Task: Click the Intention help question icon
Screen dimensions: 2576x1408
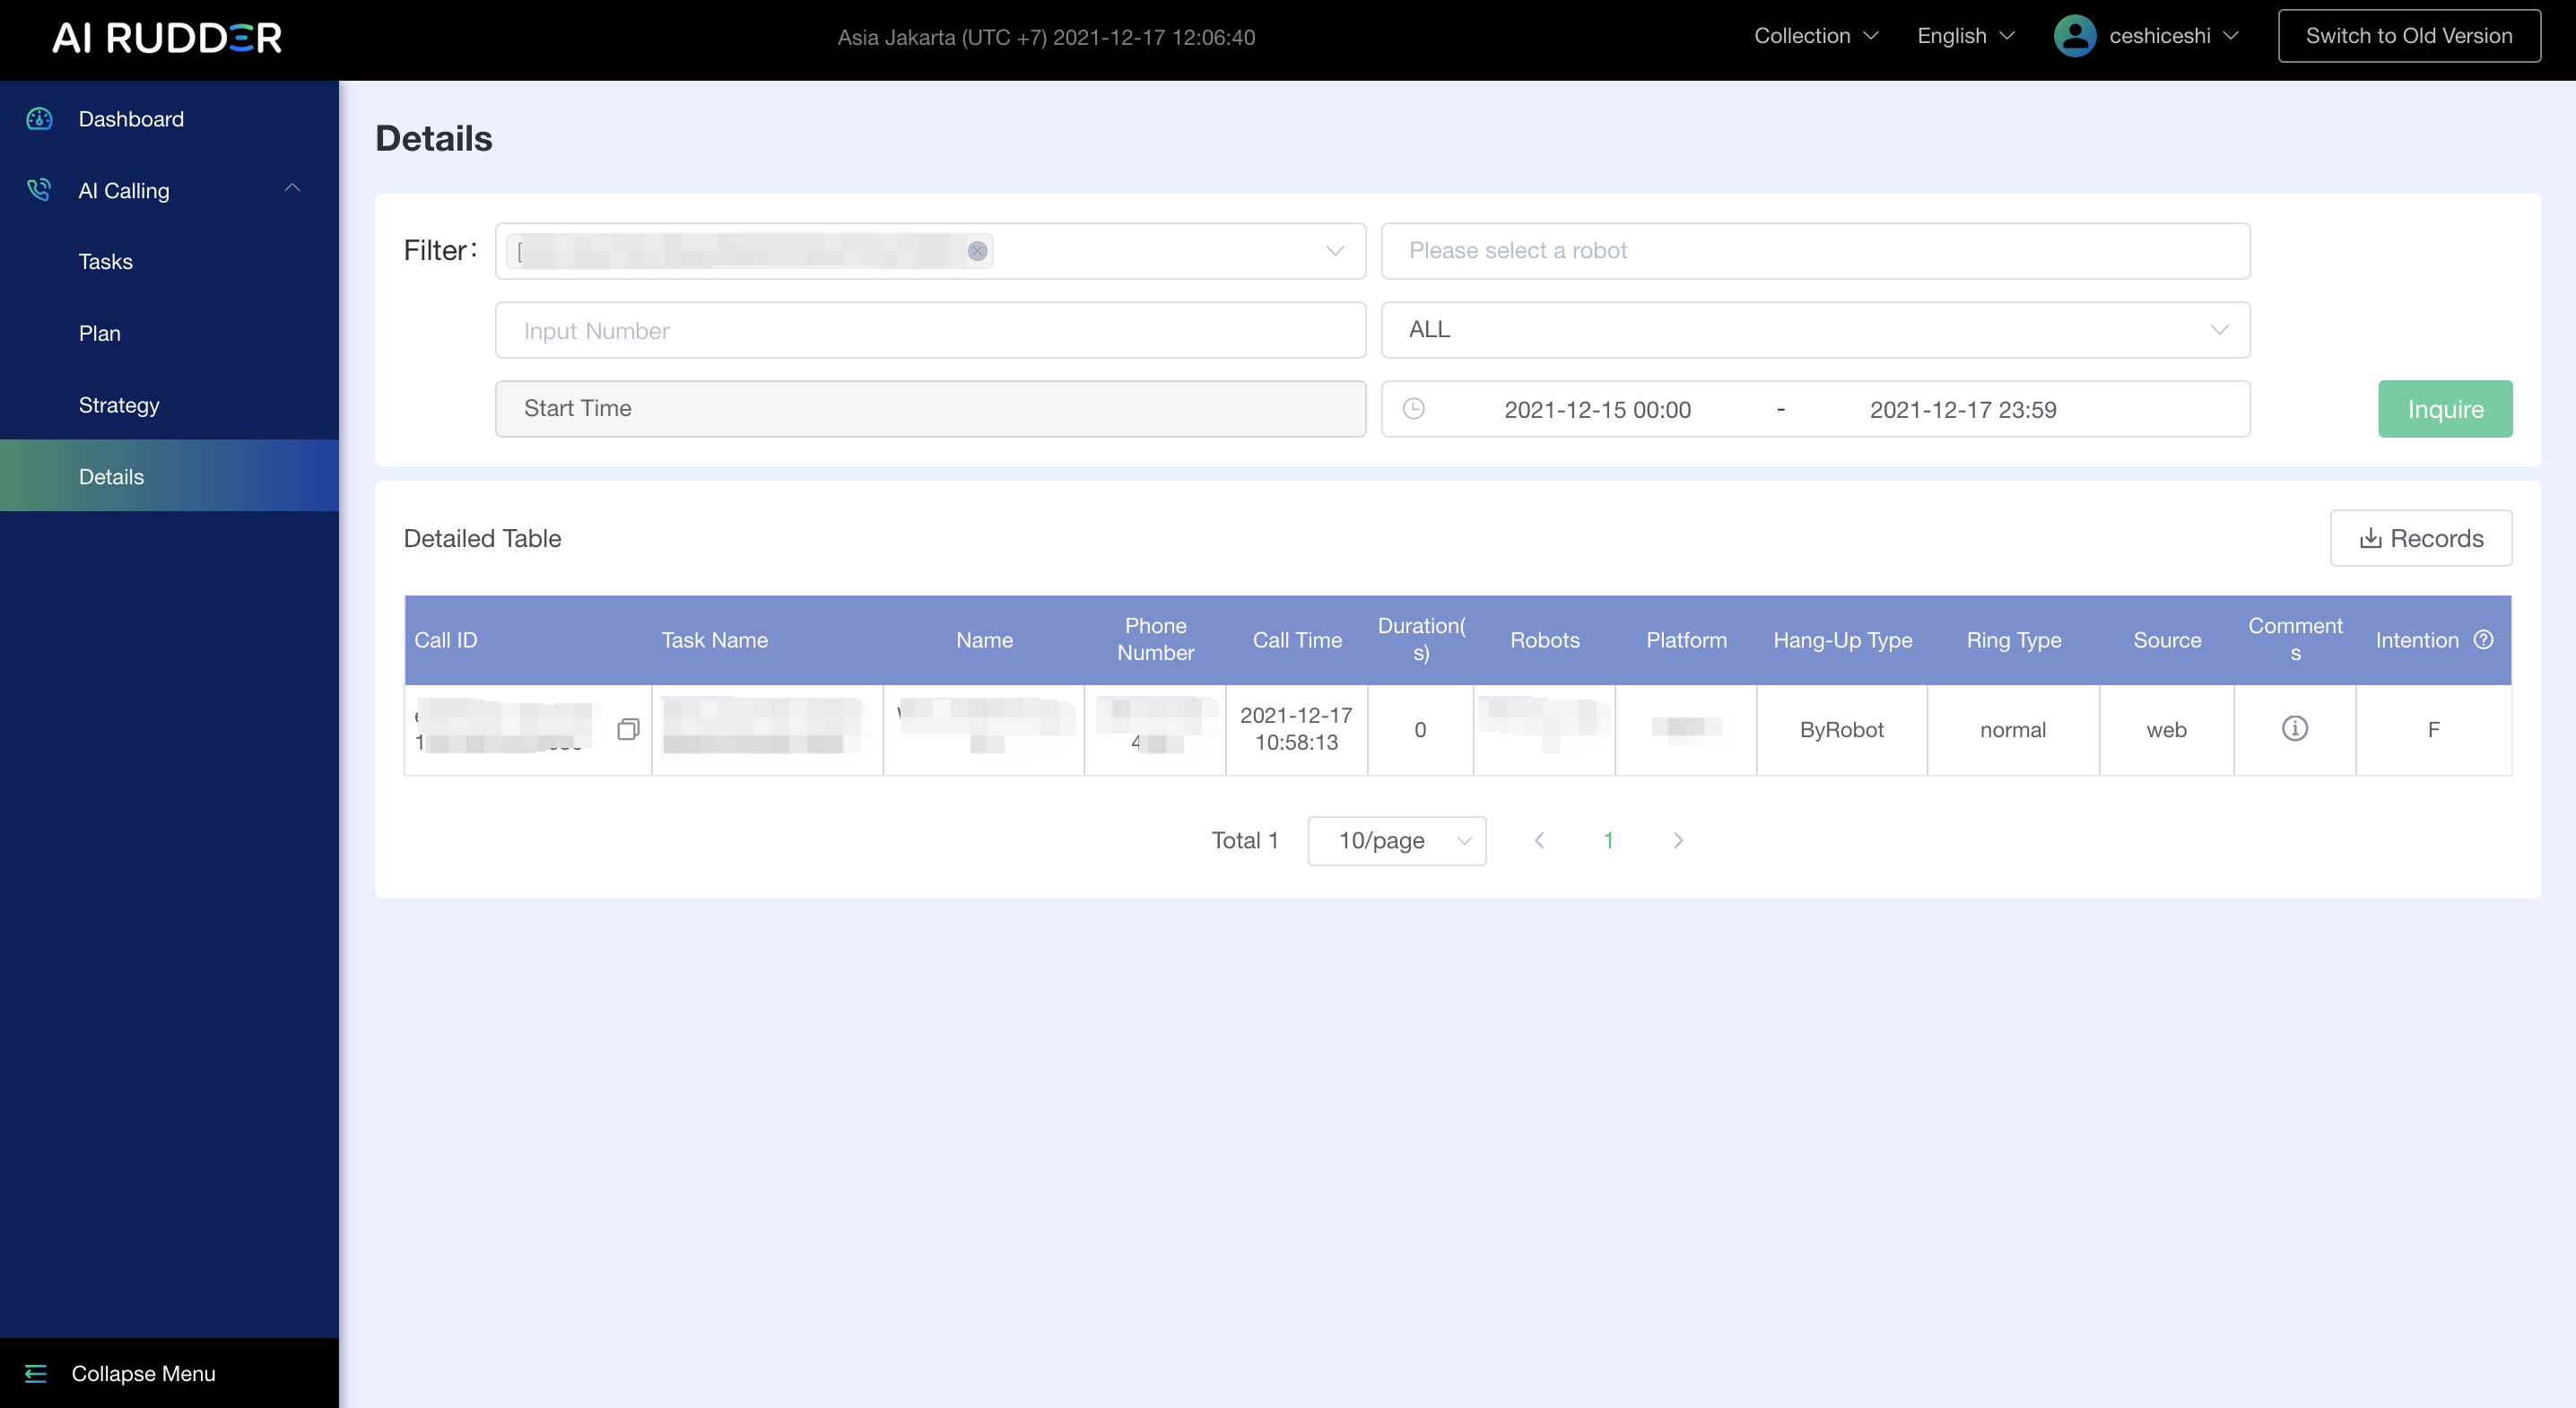Action: coord(2483,640)
